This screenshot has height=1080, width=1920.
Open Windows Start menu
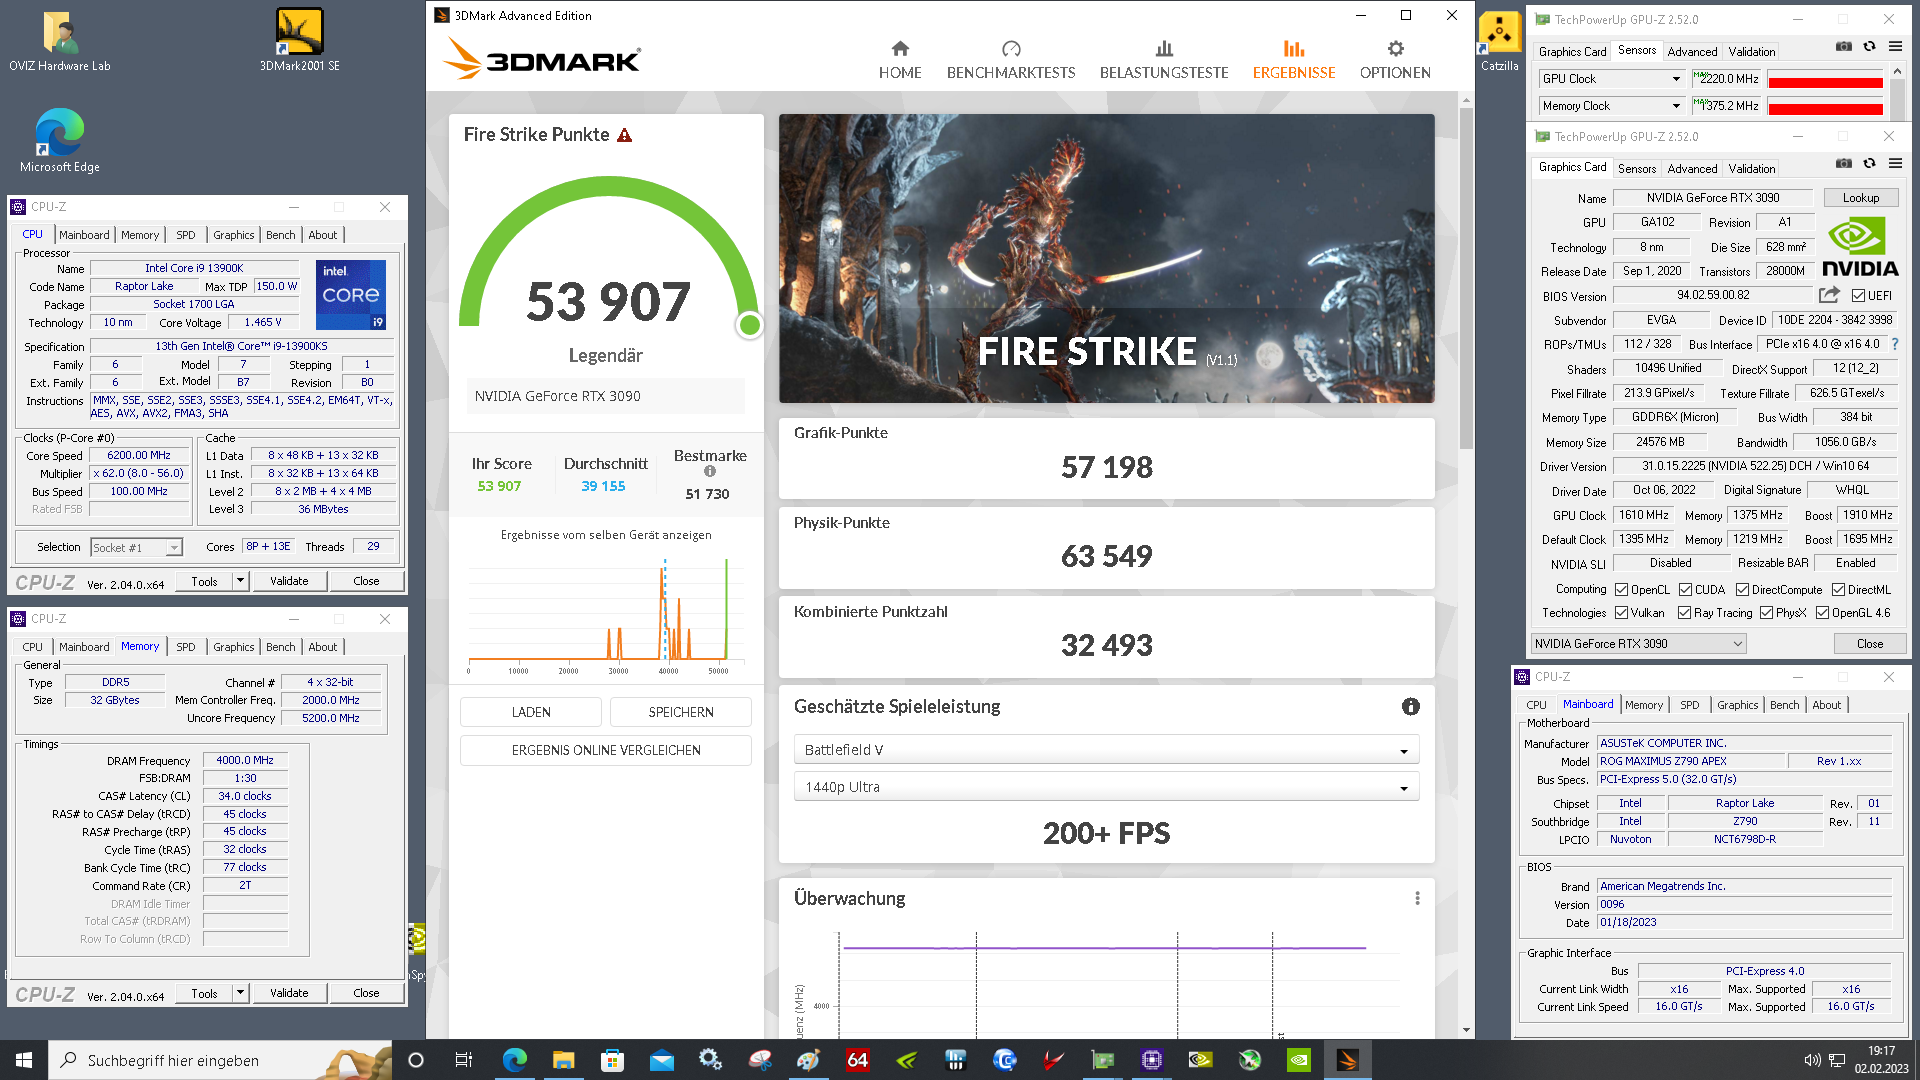(x=24, y=1060)
